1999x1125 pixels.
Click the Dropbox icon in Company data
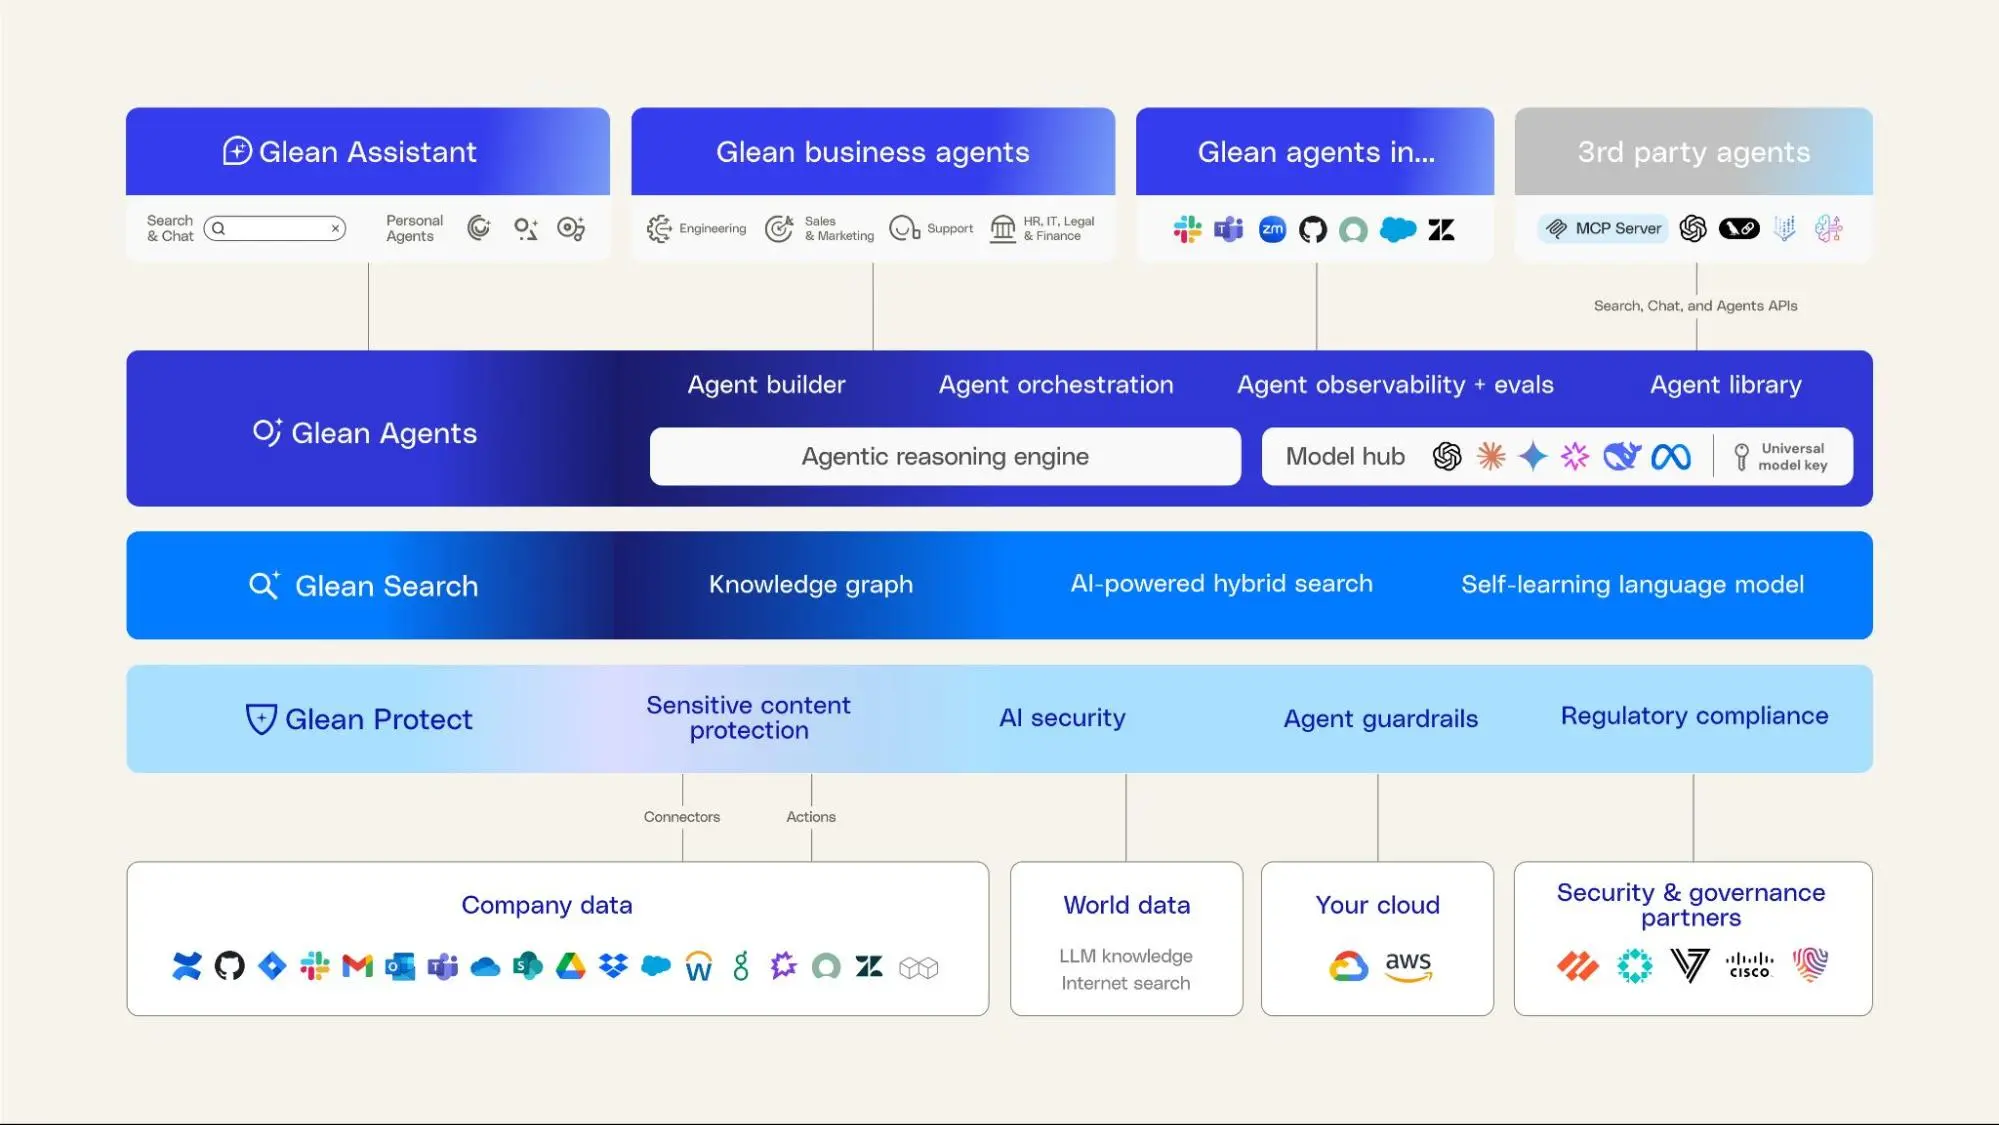click(611, 966)
